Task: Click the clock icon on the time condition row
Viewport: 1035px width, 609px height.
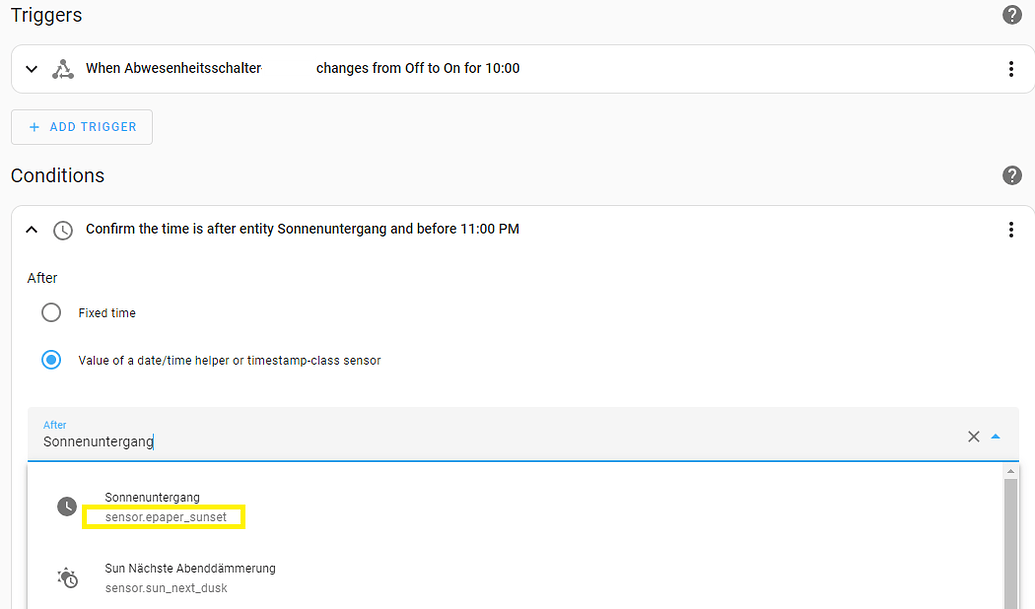Action: coord(63,230)
